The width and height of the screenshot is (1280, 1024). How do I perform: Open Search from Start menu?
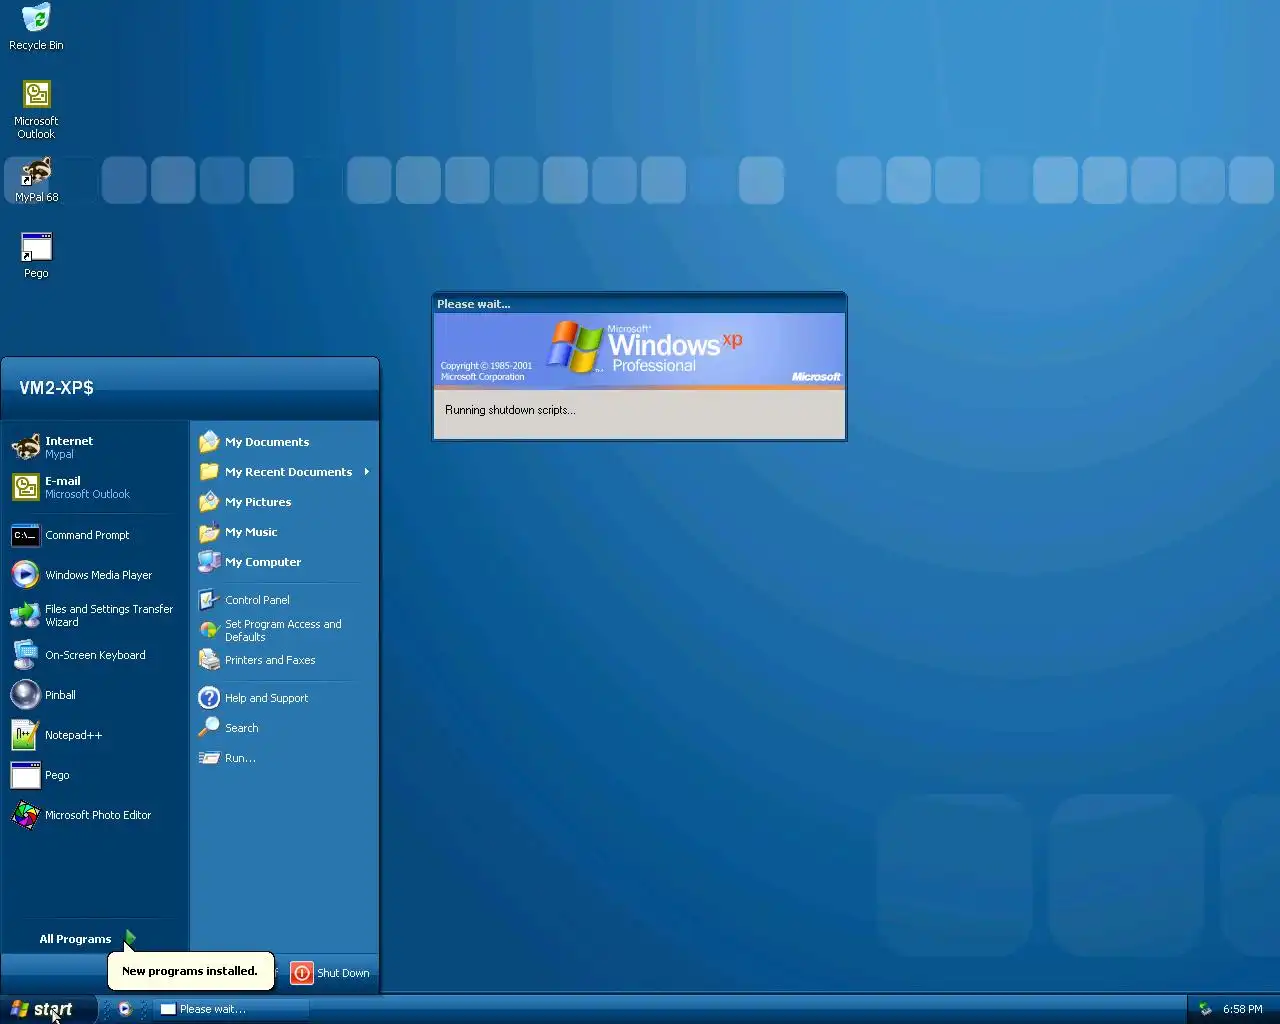[x=284, y=728]
